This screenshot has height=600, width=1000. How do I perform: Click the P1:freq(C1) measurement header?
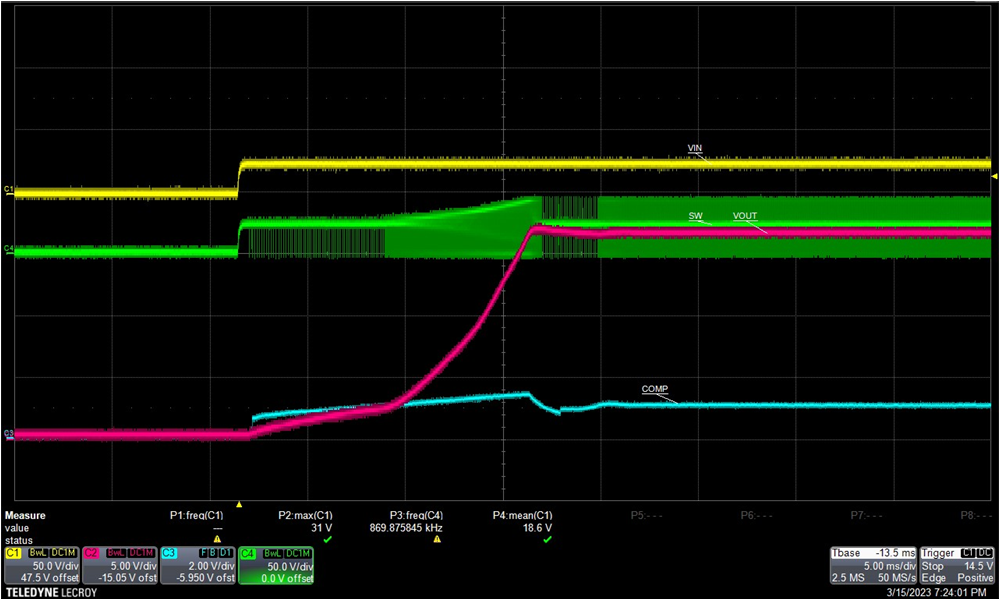click(196, 516)
